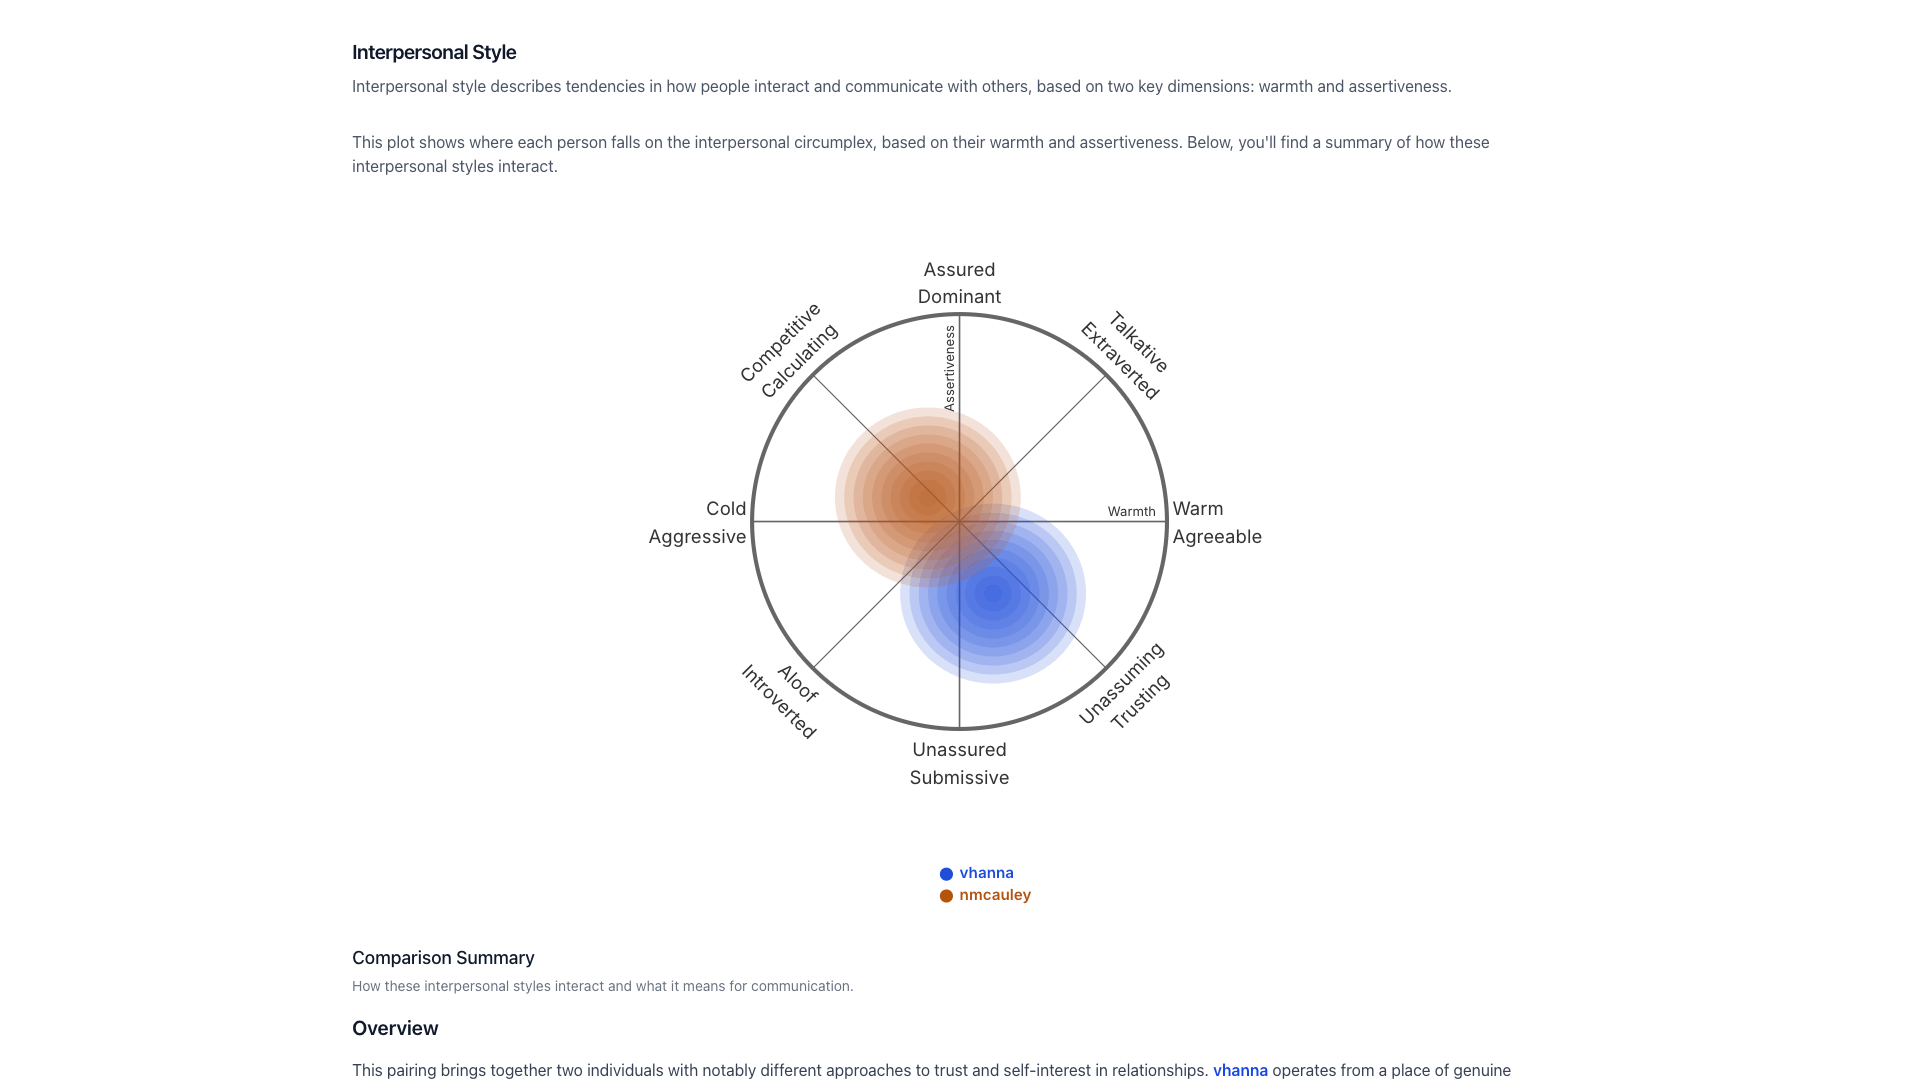Click the Talkative Extraverted chart label
Viewport: 1920px width, 1080px height.
click(1126, 356)
